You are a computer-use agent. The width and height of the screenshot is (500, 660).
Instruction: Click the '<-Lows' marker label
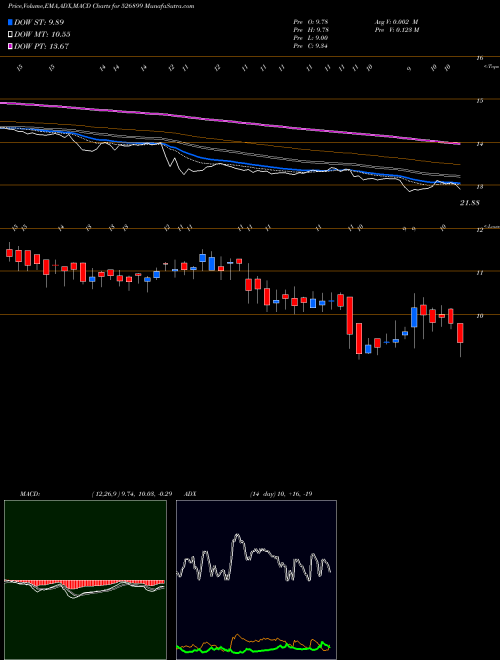(492, 227)
